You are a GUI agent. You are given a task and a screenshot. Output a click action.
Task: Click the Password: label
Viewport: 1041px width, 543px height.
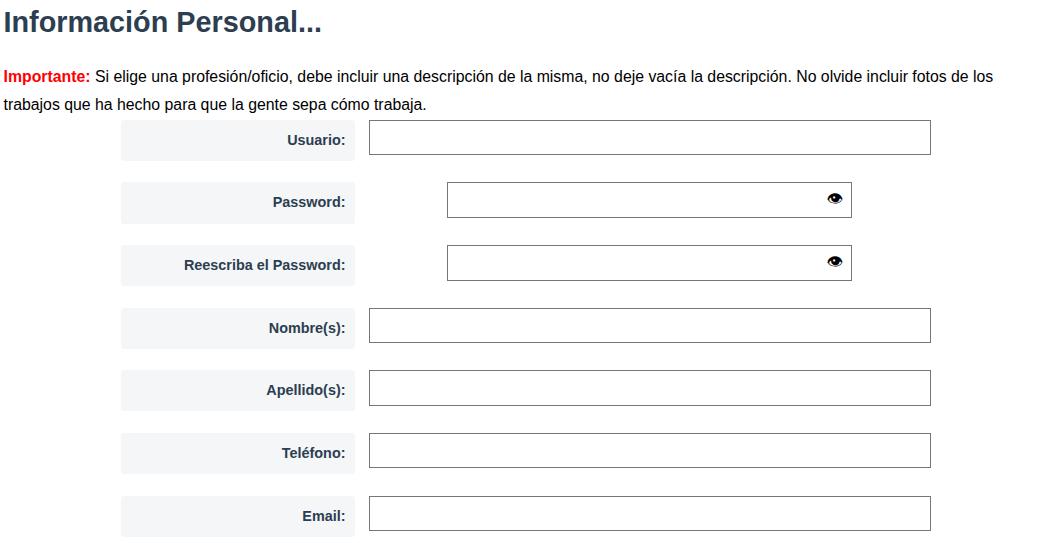pyautogui.click(x=309, y=202)
